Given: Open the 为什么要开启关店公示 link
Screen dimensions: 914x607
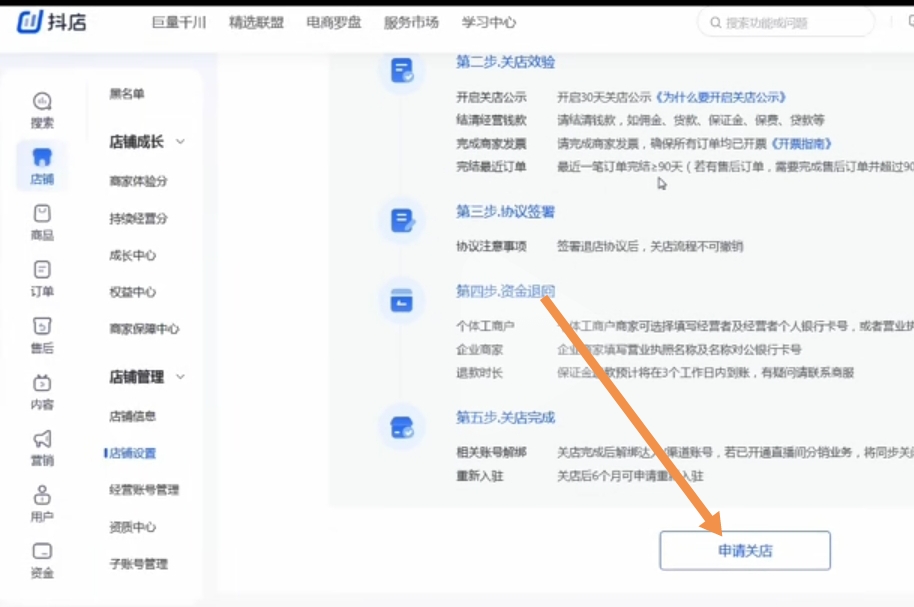Looking at the screenshot, I should click(721, 97).
